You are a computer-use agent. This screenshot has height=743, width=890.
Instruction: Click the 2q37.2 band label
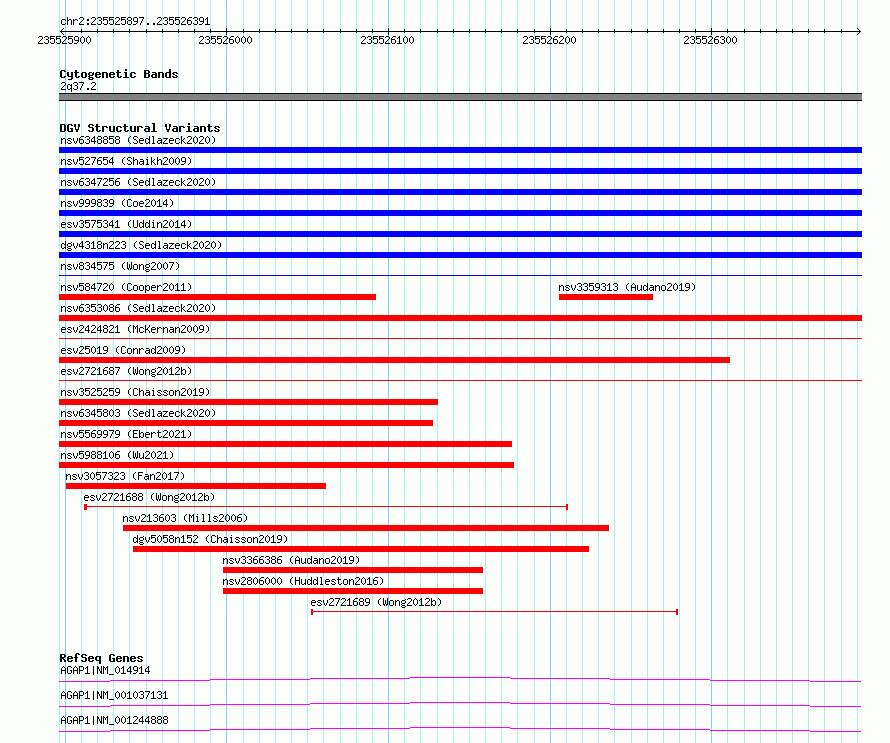click(78, 86)
